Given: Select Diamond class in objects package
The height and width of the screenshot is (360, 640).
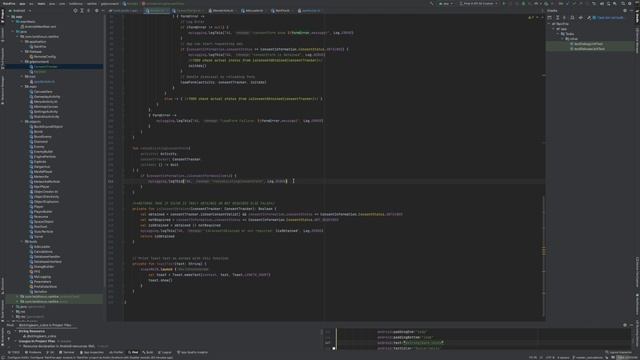Looking at the screenshot, I should coord(39,142).
